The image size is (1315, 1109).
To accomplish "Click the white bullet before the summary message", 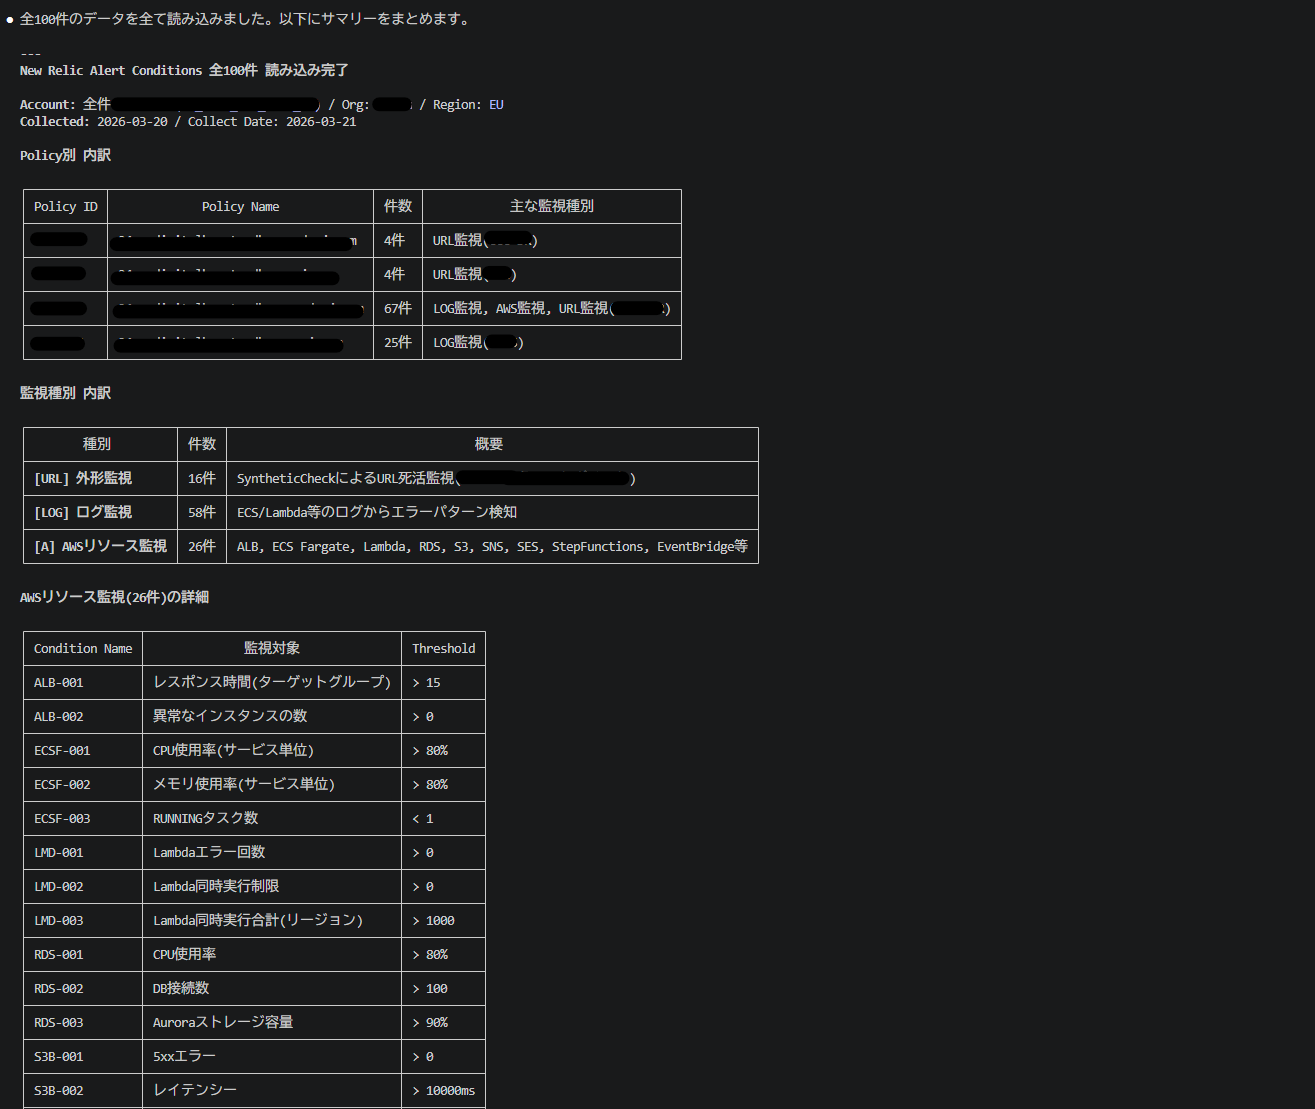I will pos(10,20).
